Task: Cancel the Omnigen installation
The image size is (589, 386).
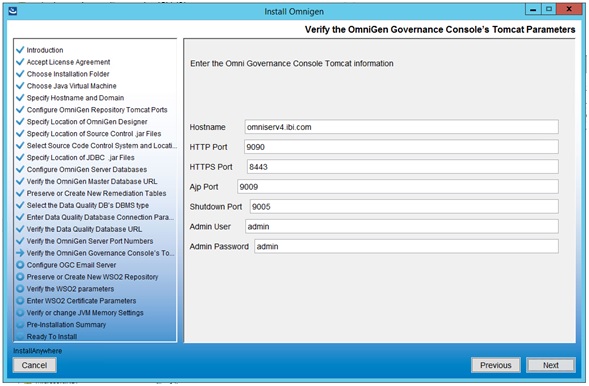Action: 35,365
